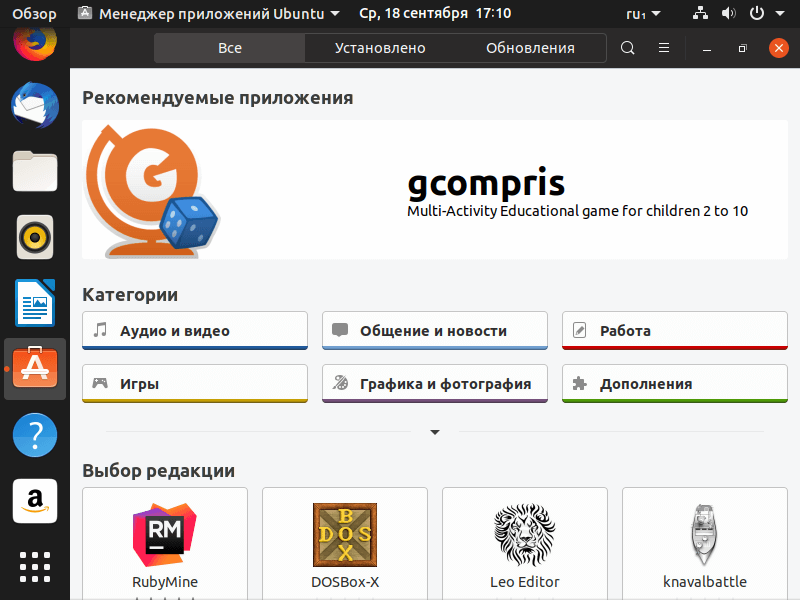The width and height of the screenshot is (800, 600).
Task: Click the knavalbattle name label
Action: pos(705,582)
